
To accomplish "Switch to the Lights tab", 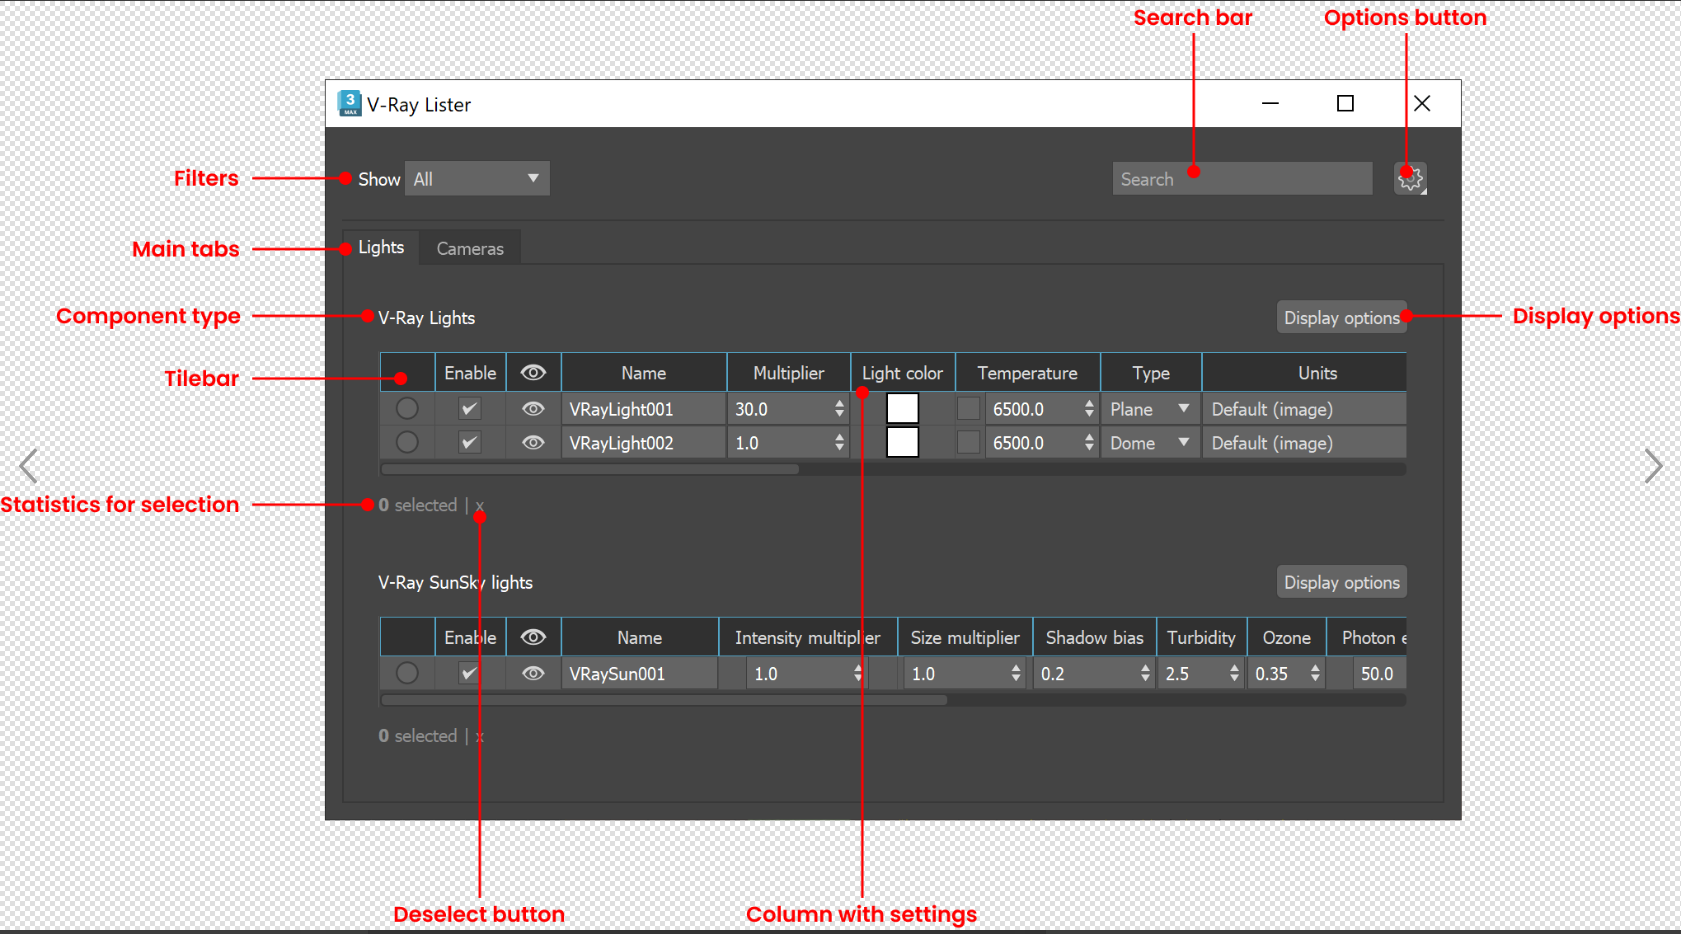I will tap(381, 247).
